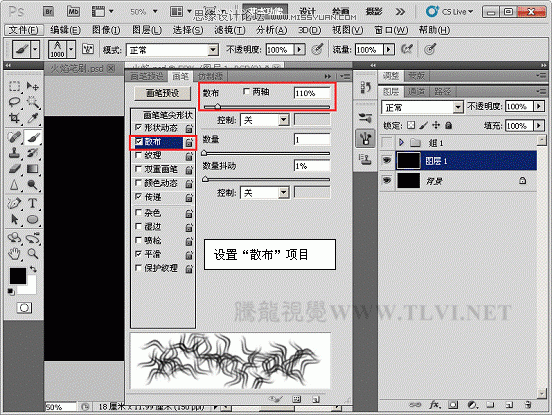Select the Move tool

33,86
